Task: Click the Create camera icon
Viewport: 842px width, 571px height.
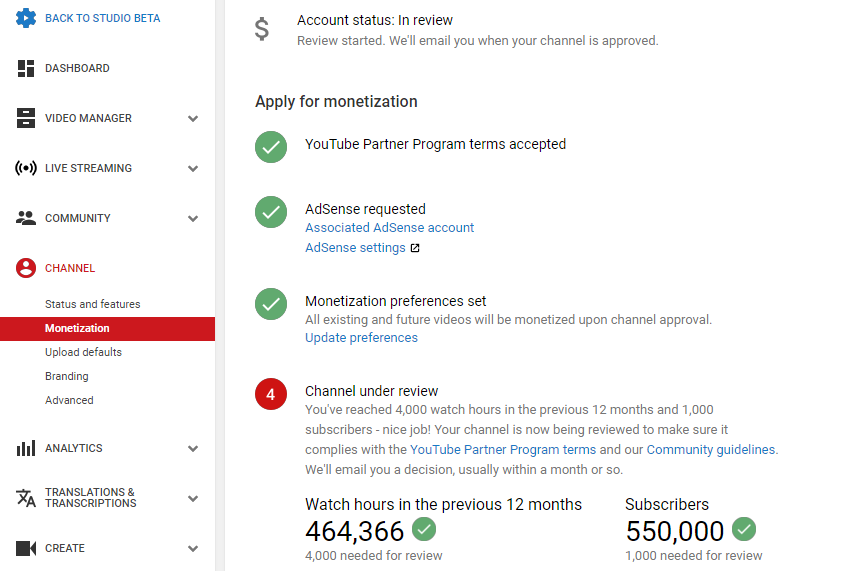Action: coord(26,548)
